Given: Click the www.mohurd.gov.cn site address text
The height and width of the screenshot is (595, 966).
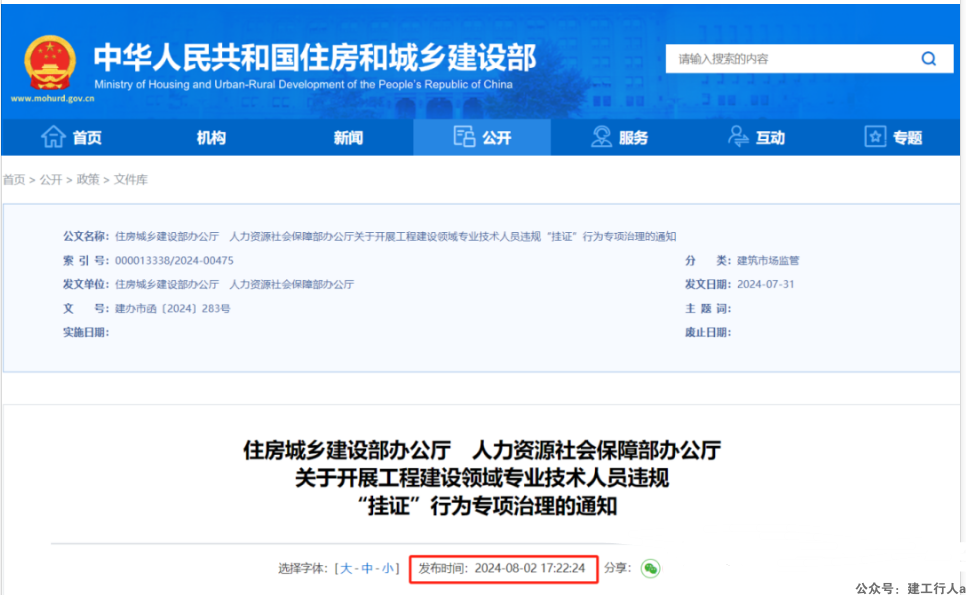Looking at the screenshot, I should [x=53, y=99].
